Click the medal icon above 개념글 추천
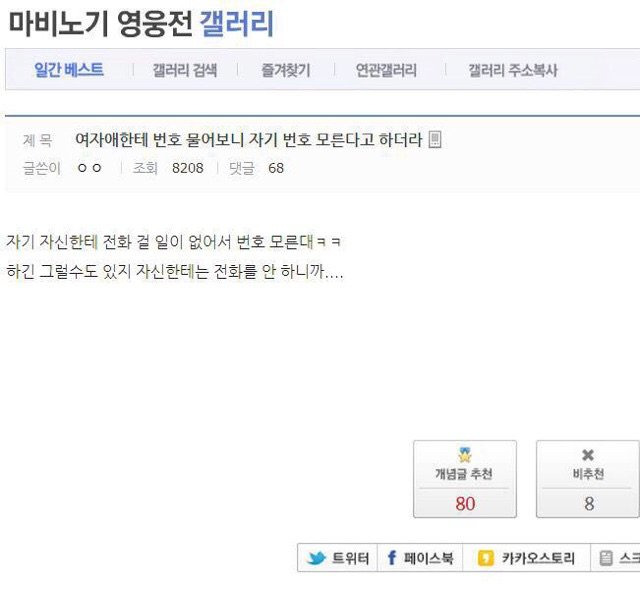 click(x=464, y=455)
